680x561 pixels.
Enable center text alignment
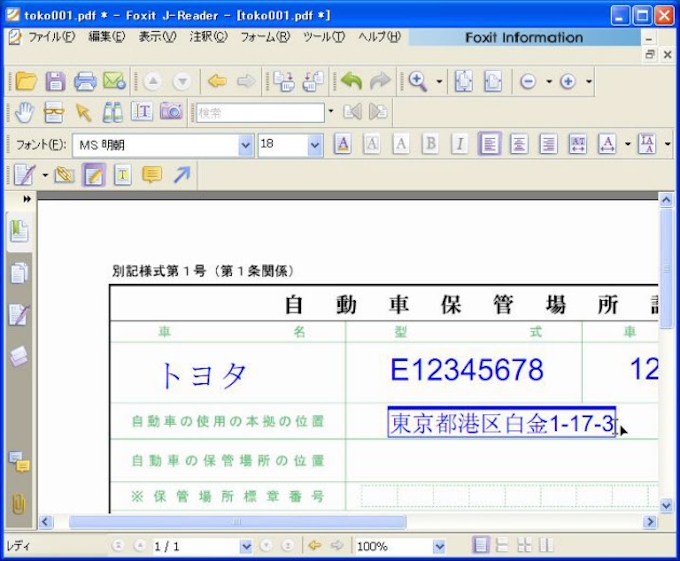[518, 144]
